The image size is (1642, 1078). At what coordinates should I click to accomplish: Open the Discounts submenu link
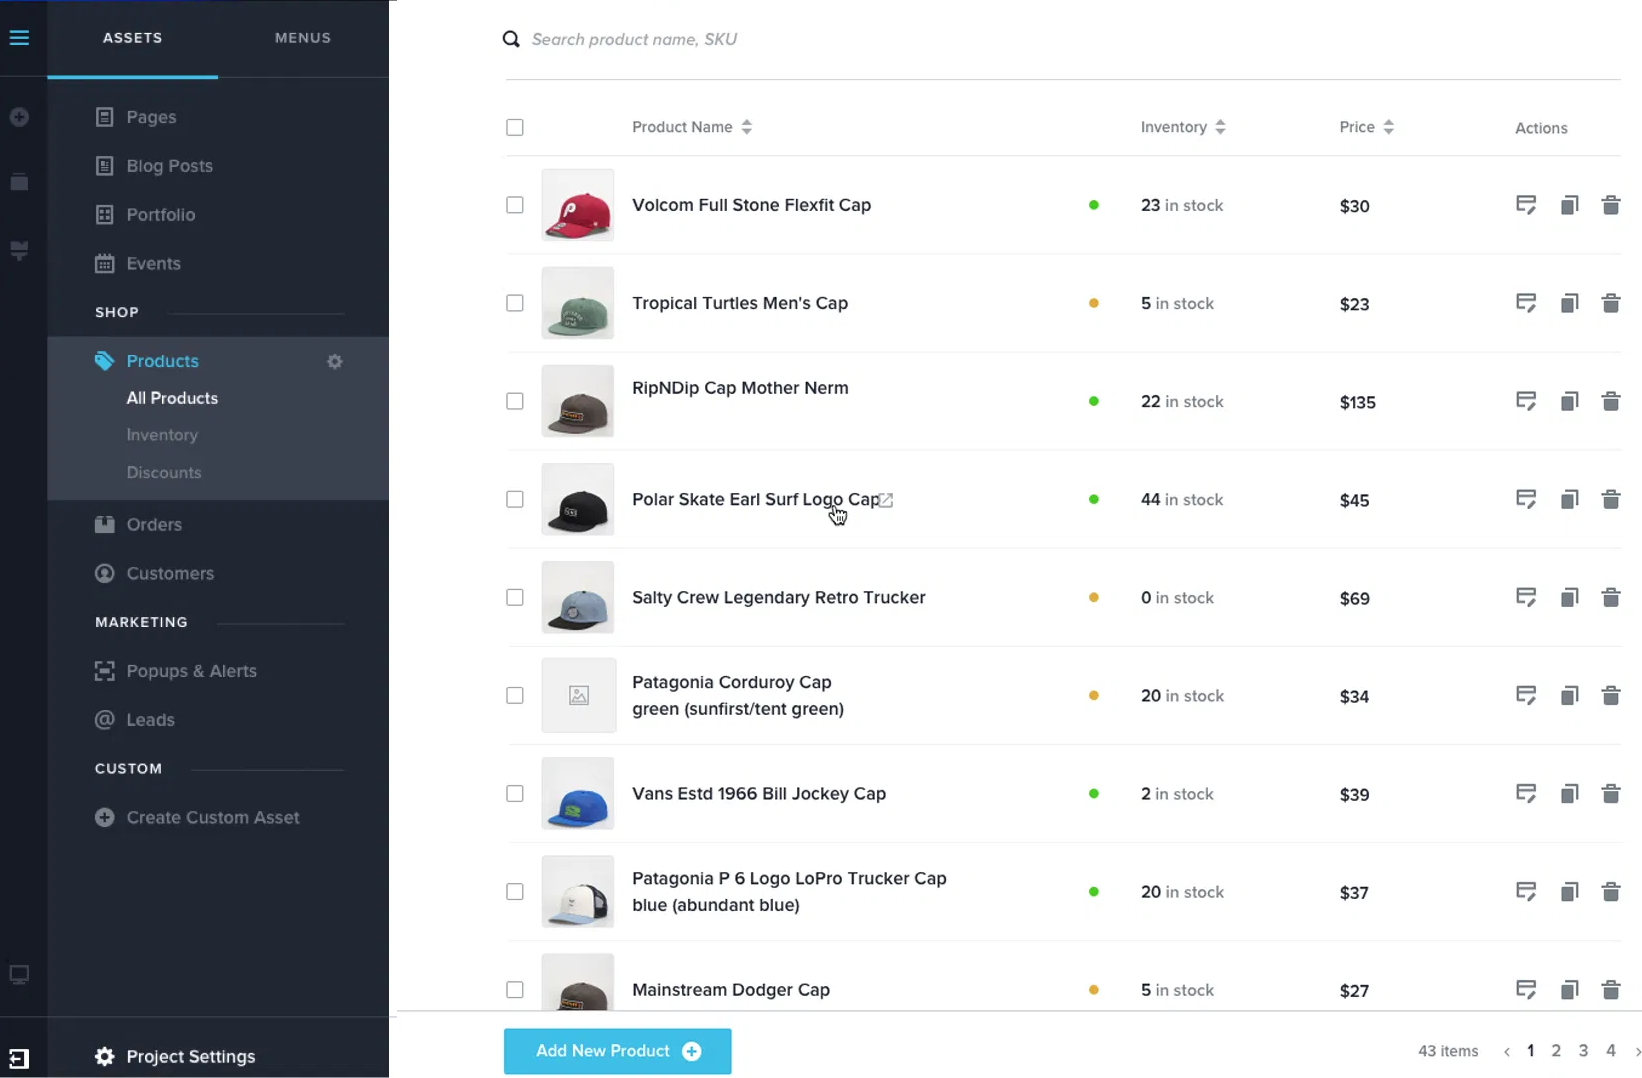coord(164,472)
